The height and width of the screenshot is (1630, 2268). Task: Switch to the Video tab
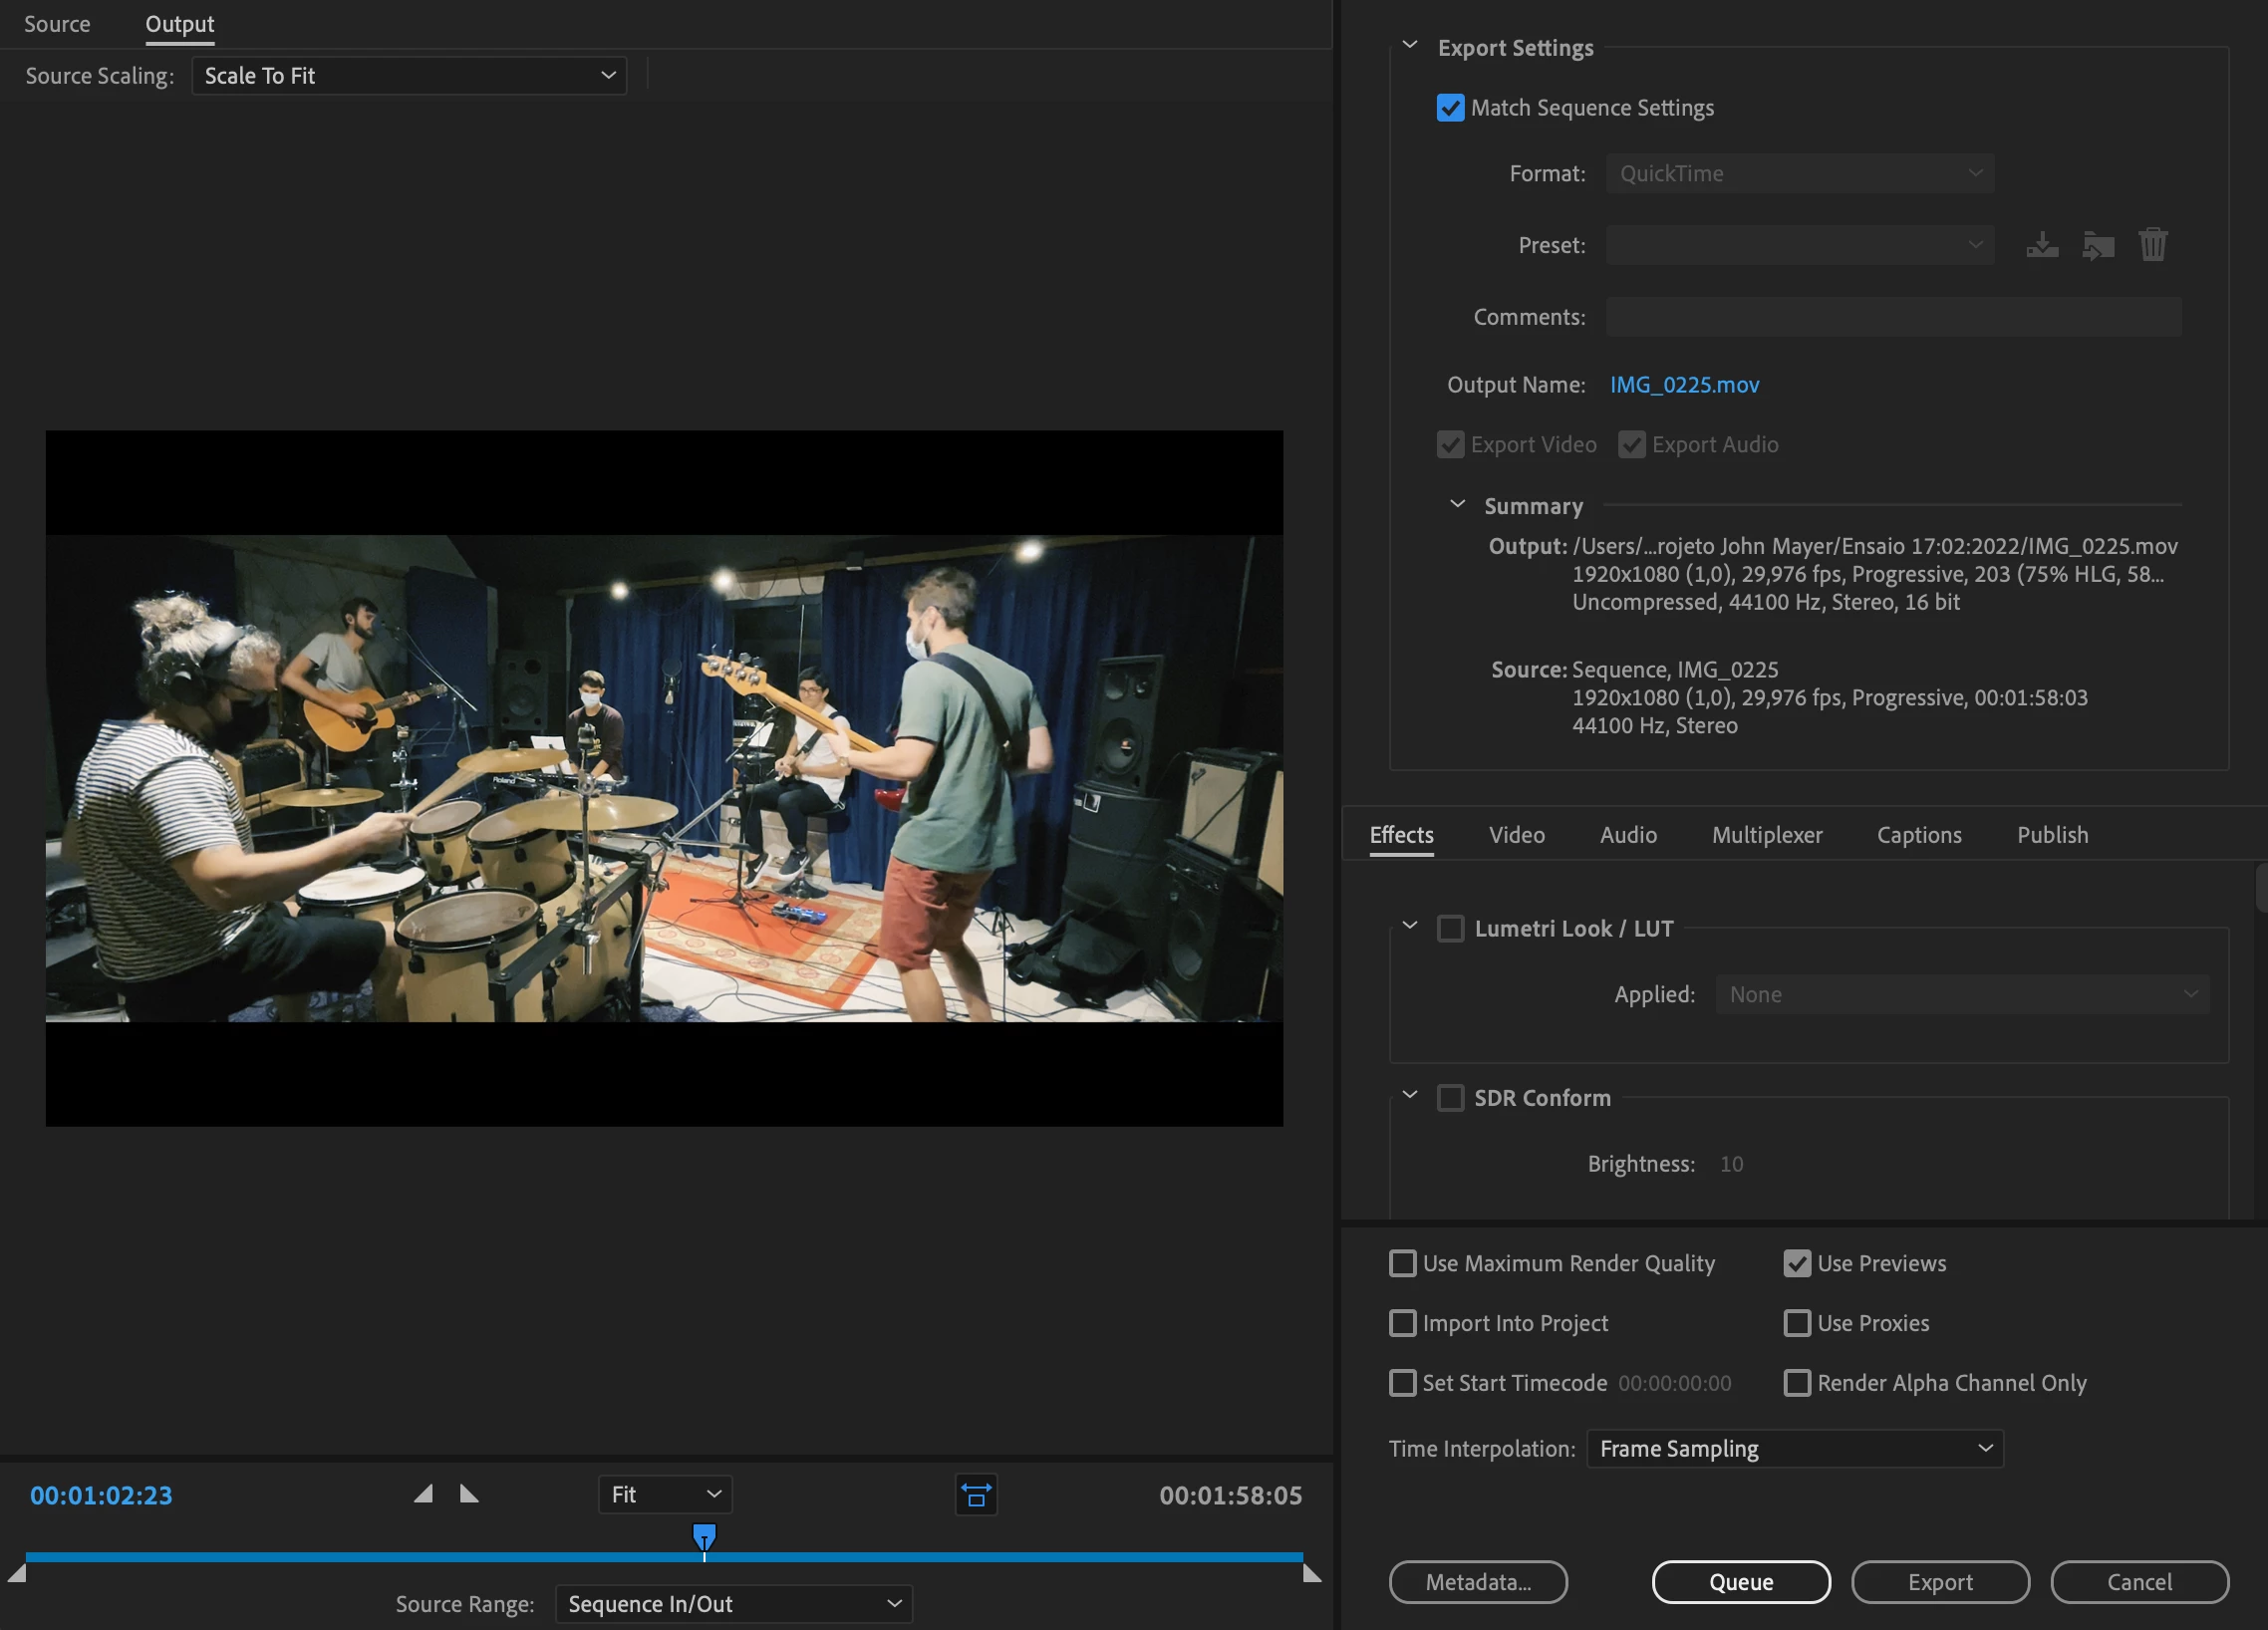1516,835
